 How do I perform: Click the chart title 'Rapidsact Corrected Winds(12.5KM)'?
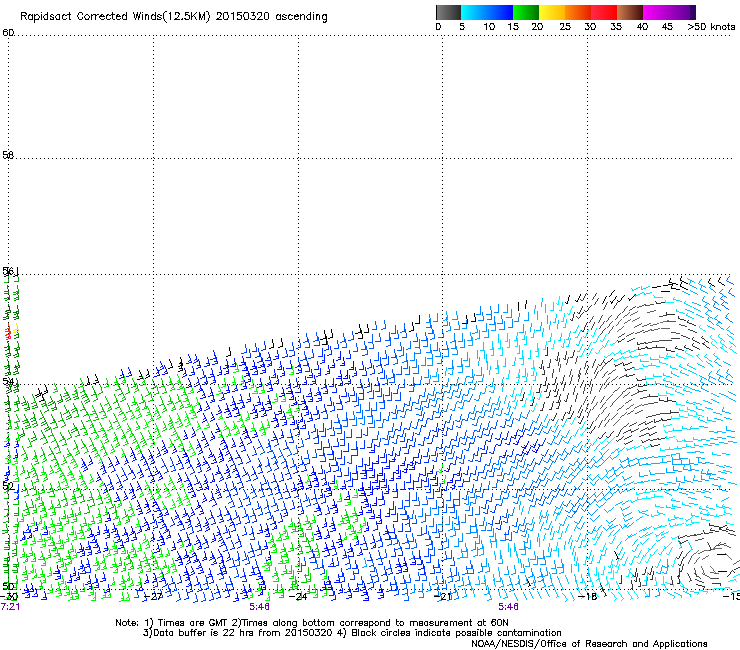(x=115, y=17)
